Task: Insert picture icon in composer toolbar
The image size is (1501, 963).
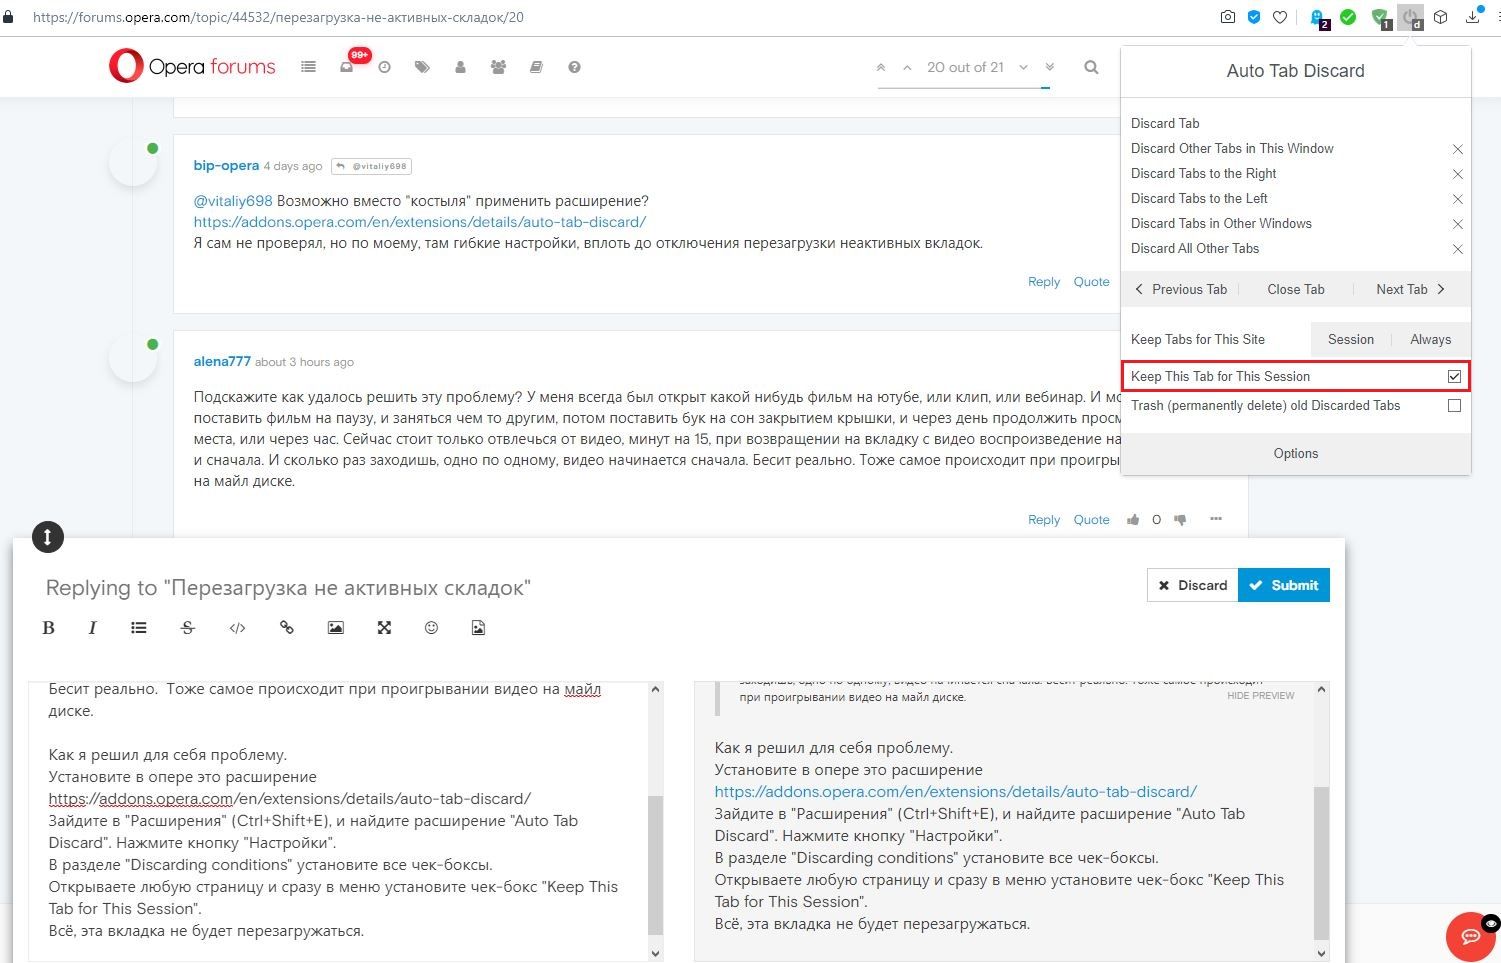Action: (336, 628)
